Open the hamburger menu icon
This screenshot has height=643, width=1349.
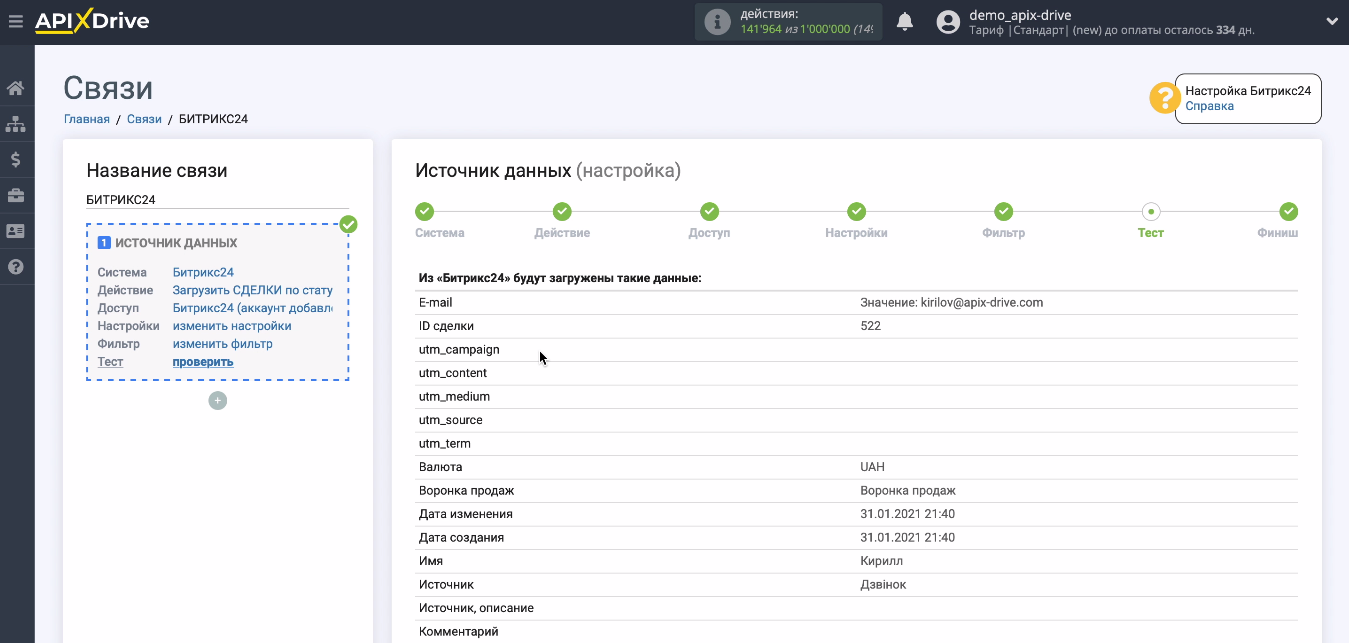tap(15, 21)
